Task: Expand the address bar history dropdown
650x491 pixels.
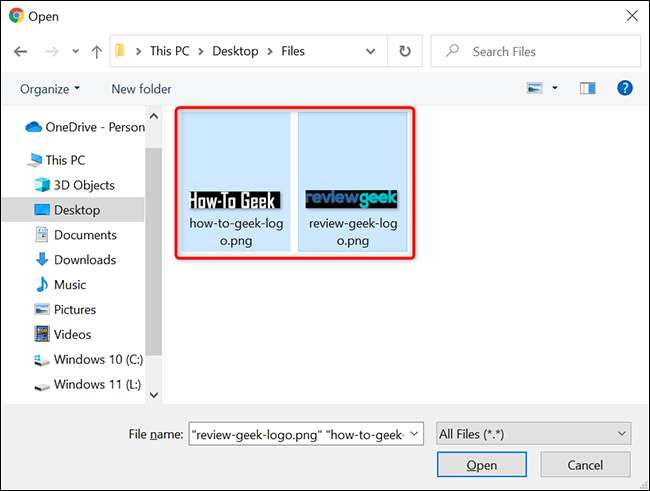Action: [x=370, y=51]
